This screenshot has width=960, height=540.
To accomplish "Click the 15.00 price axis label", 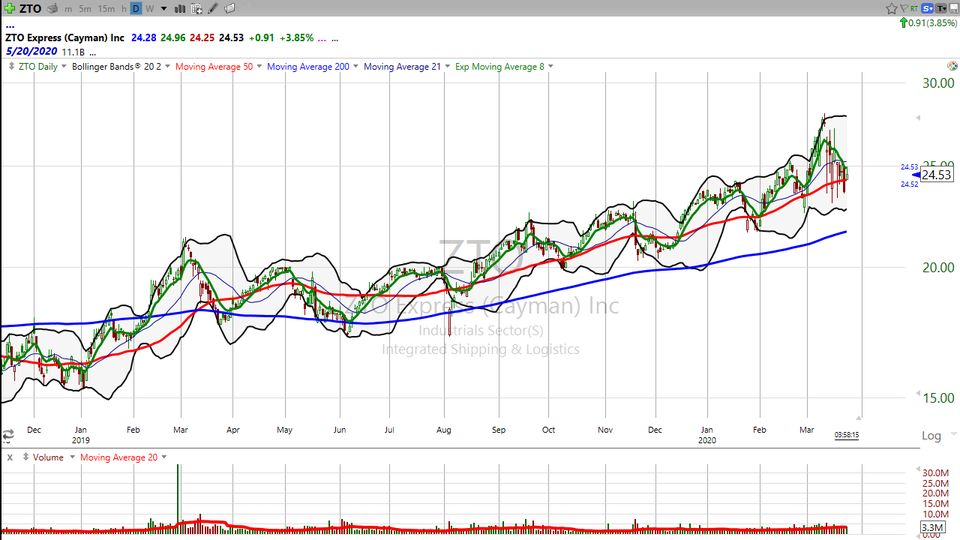I will coord(938,398).
